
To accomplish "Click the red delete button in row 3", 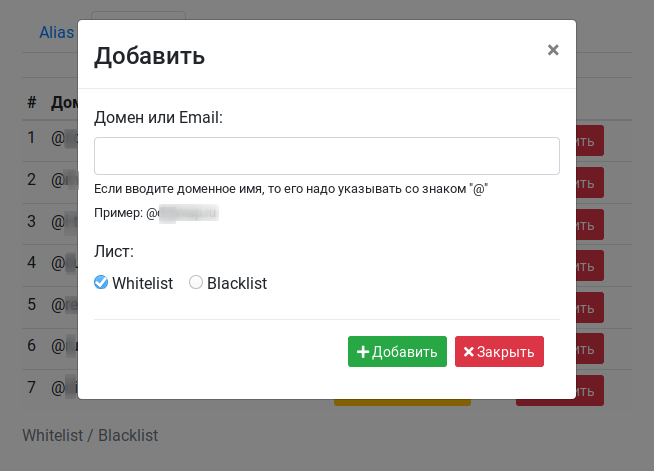I will click(x=590, y=224).
